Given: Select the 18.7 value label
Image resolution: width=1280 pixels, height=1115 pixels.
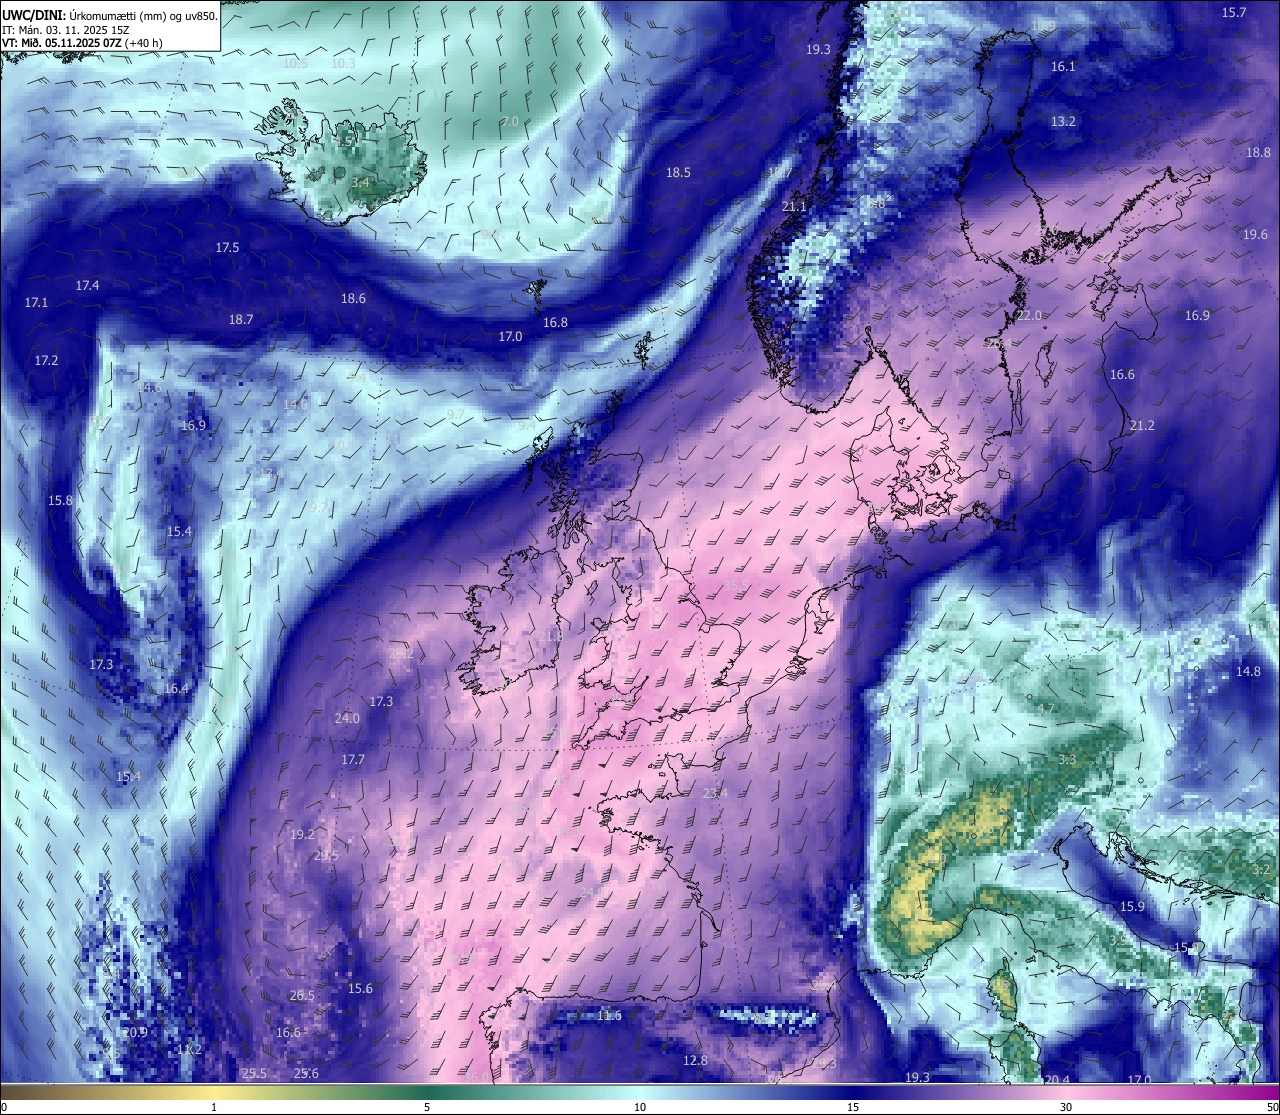Looking at the screenshot, I should pos(241,320).
